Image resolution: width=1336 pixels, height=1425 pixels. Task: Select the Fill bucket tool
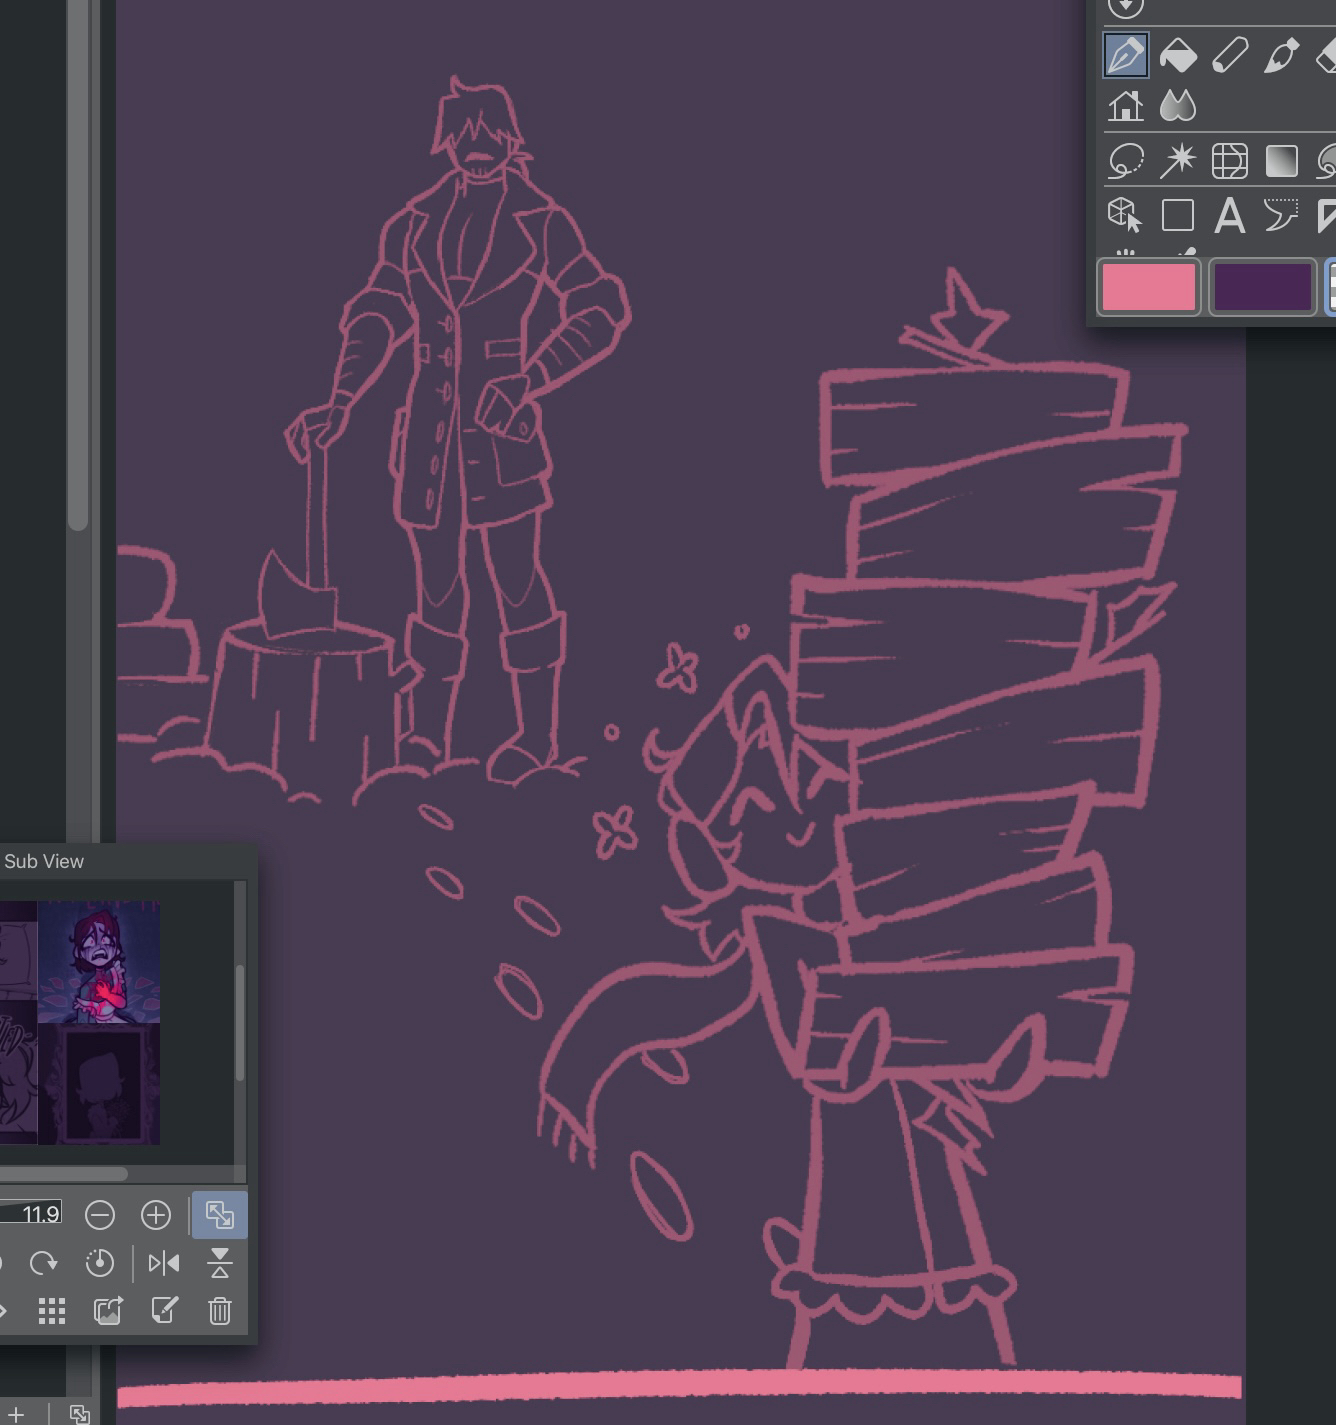[x=1178, y=55]
